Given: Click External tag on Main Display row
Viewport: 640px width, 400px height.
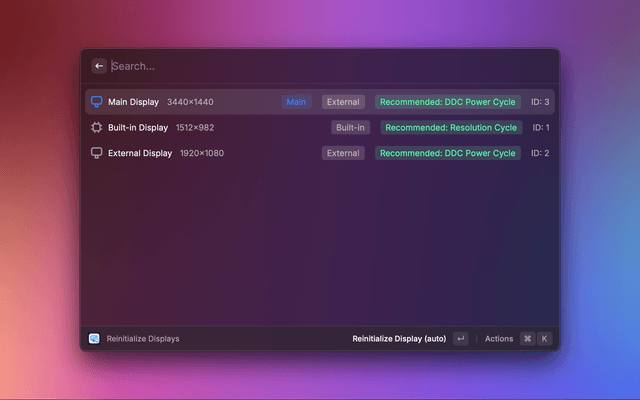Looking at the screenshot, I should click(x=343, y=102).
